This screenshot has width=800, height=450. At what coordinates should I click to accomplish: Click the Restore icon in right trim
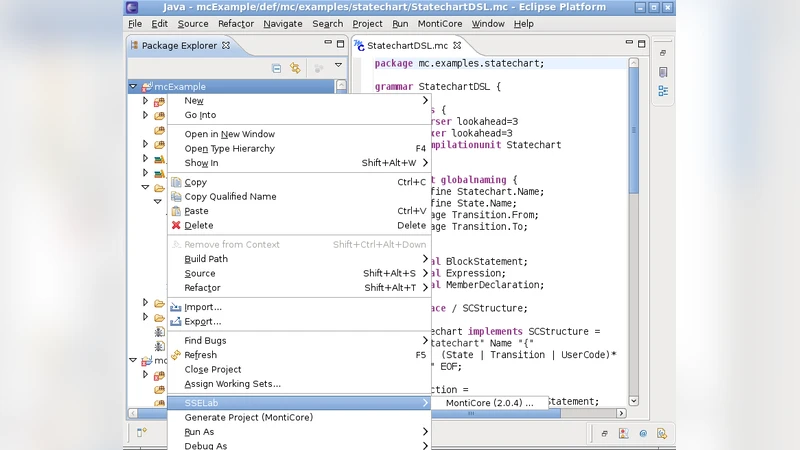[663, 52]
